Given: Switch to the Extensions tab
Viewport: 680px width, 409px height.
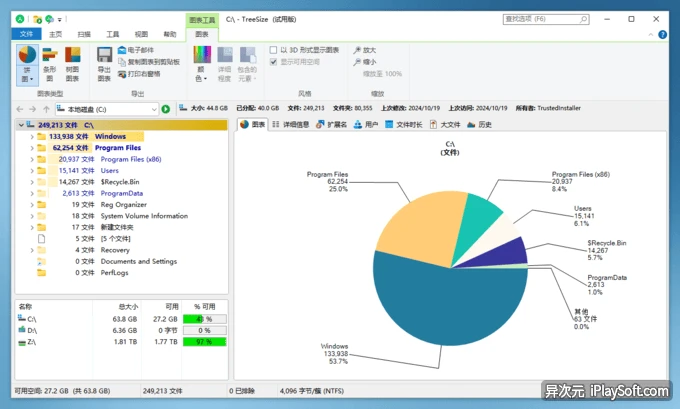Looking at the screenshot, I should coord(331,124).
